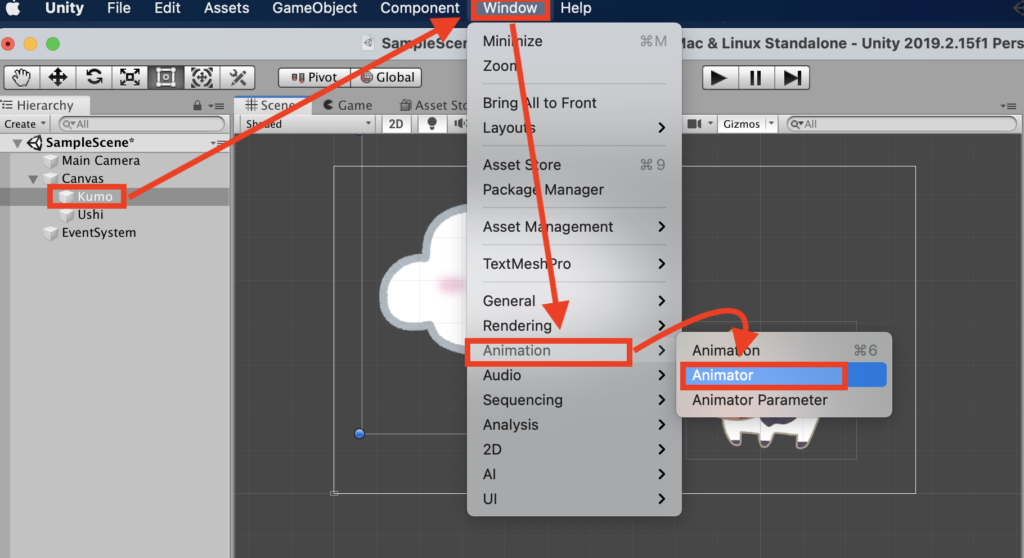Choose Asset Store menu entry
Image resolution: width=1024 pixels, height=558 pixels.
[x=574, y=165]
